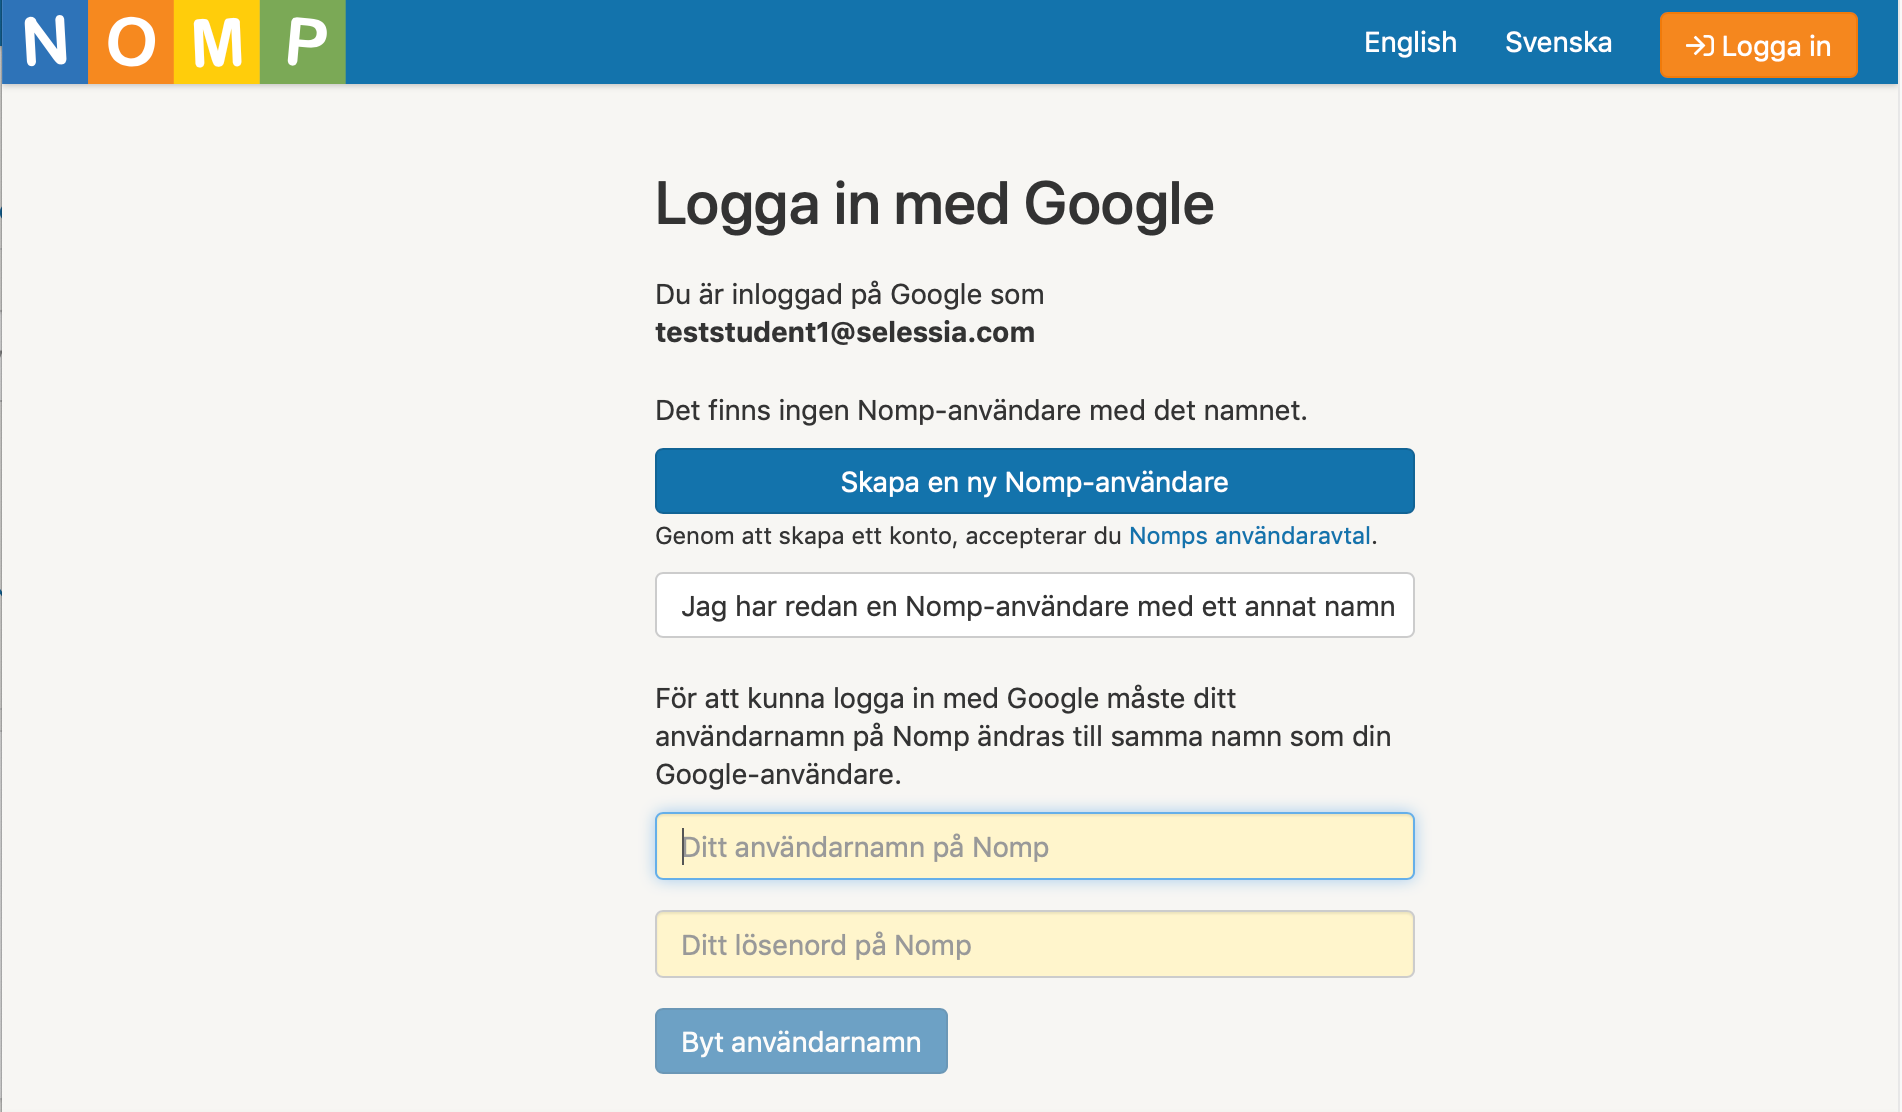
Task: Switch language to Svenska
Action: (1558, 42)
